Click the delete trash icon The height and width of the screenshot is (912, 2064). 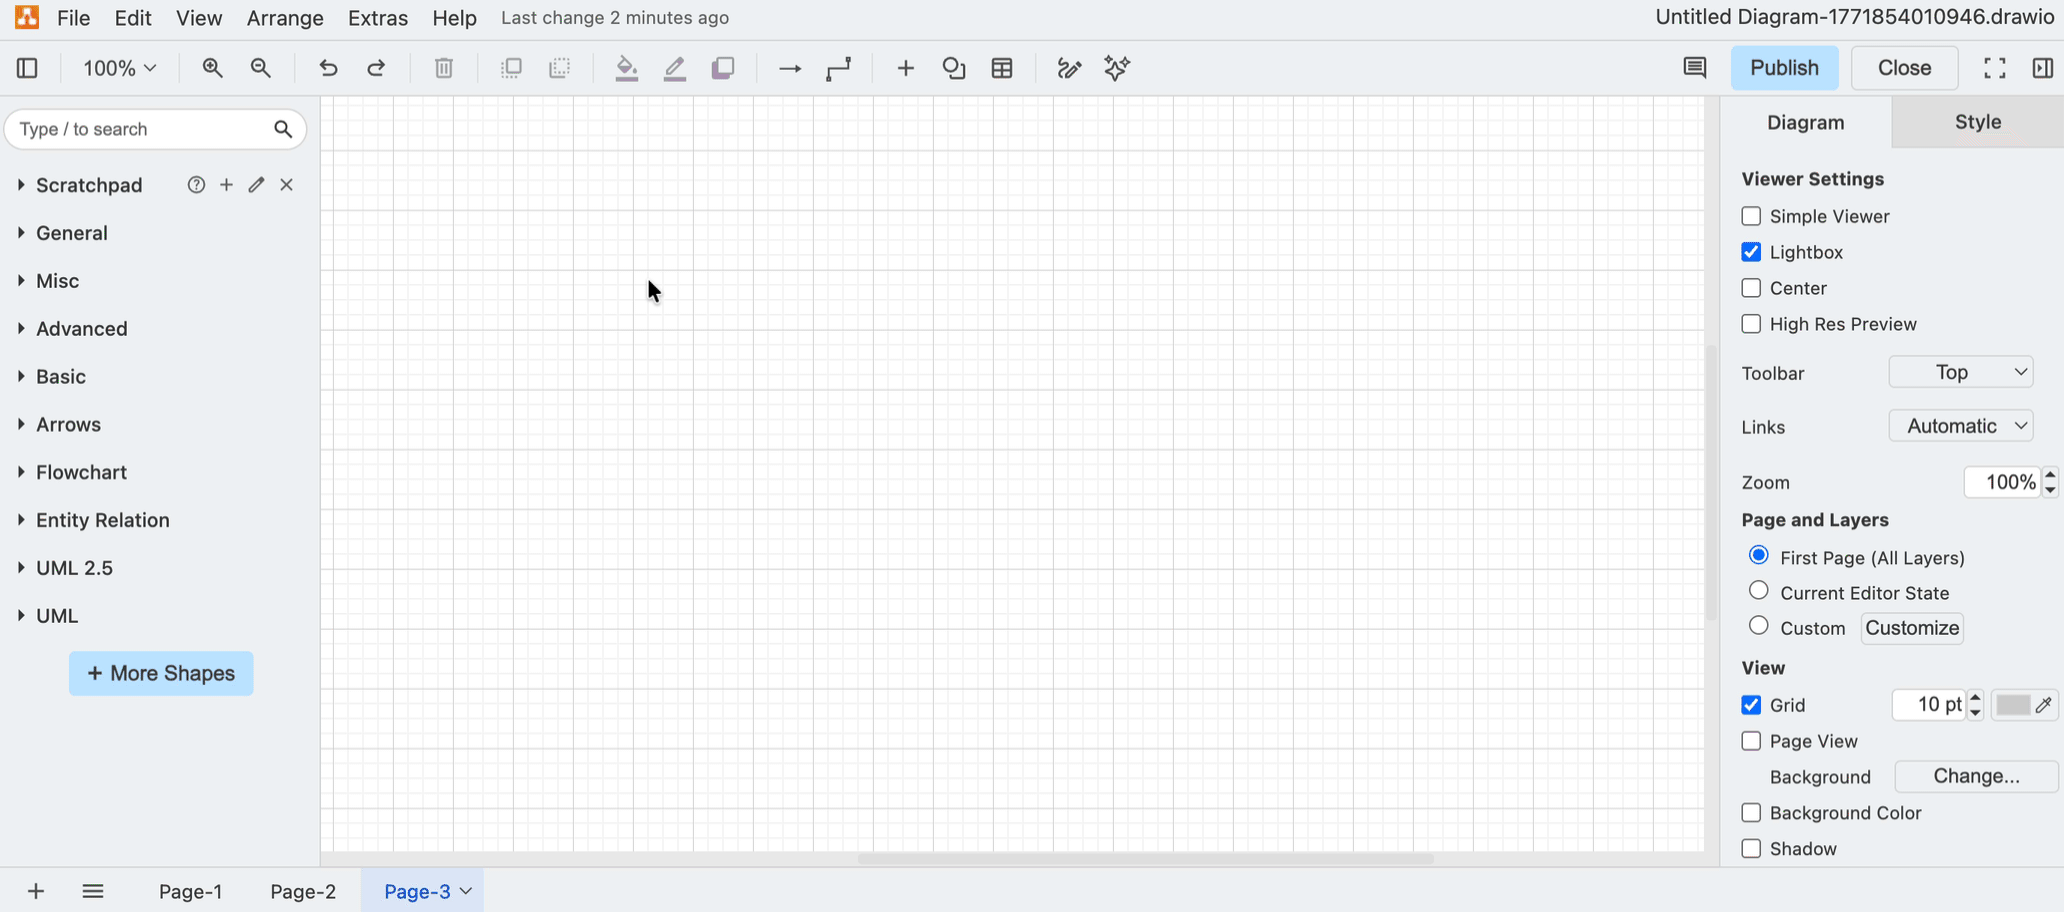pyautogui.click(x=444, y=68)
